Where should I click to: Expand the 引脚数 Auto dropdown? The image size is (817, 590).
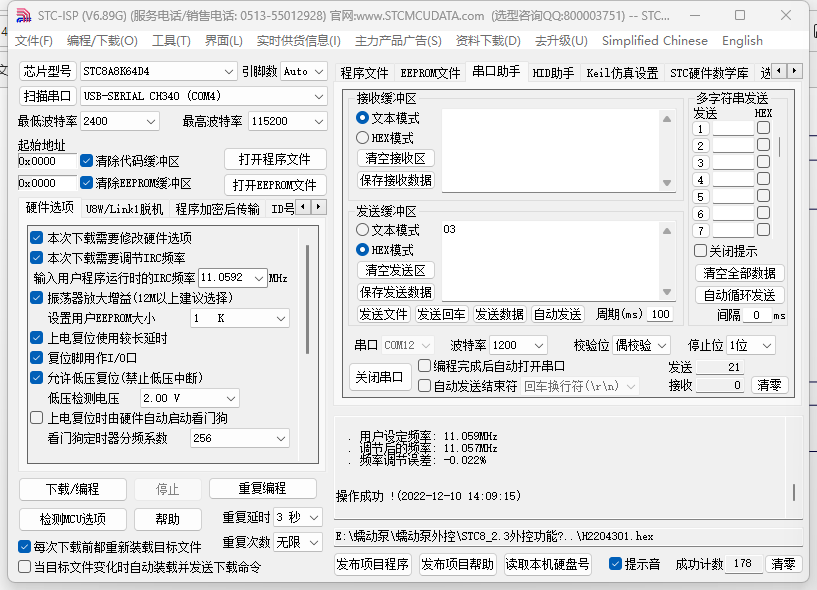tap(319, 71)
